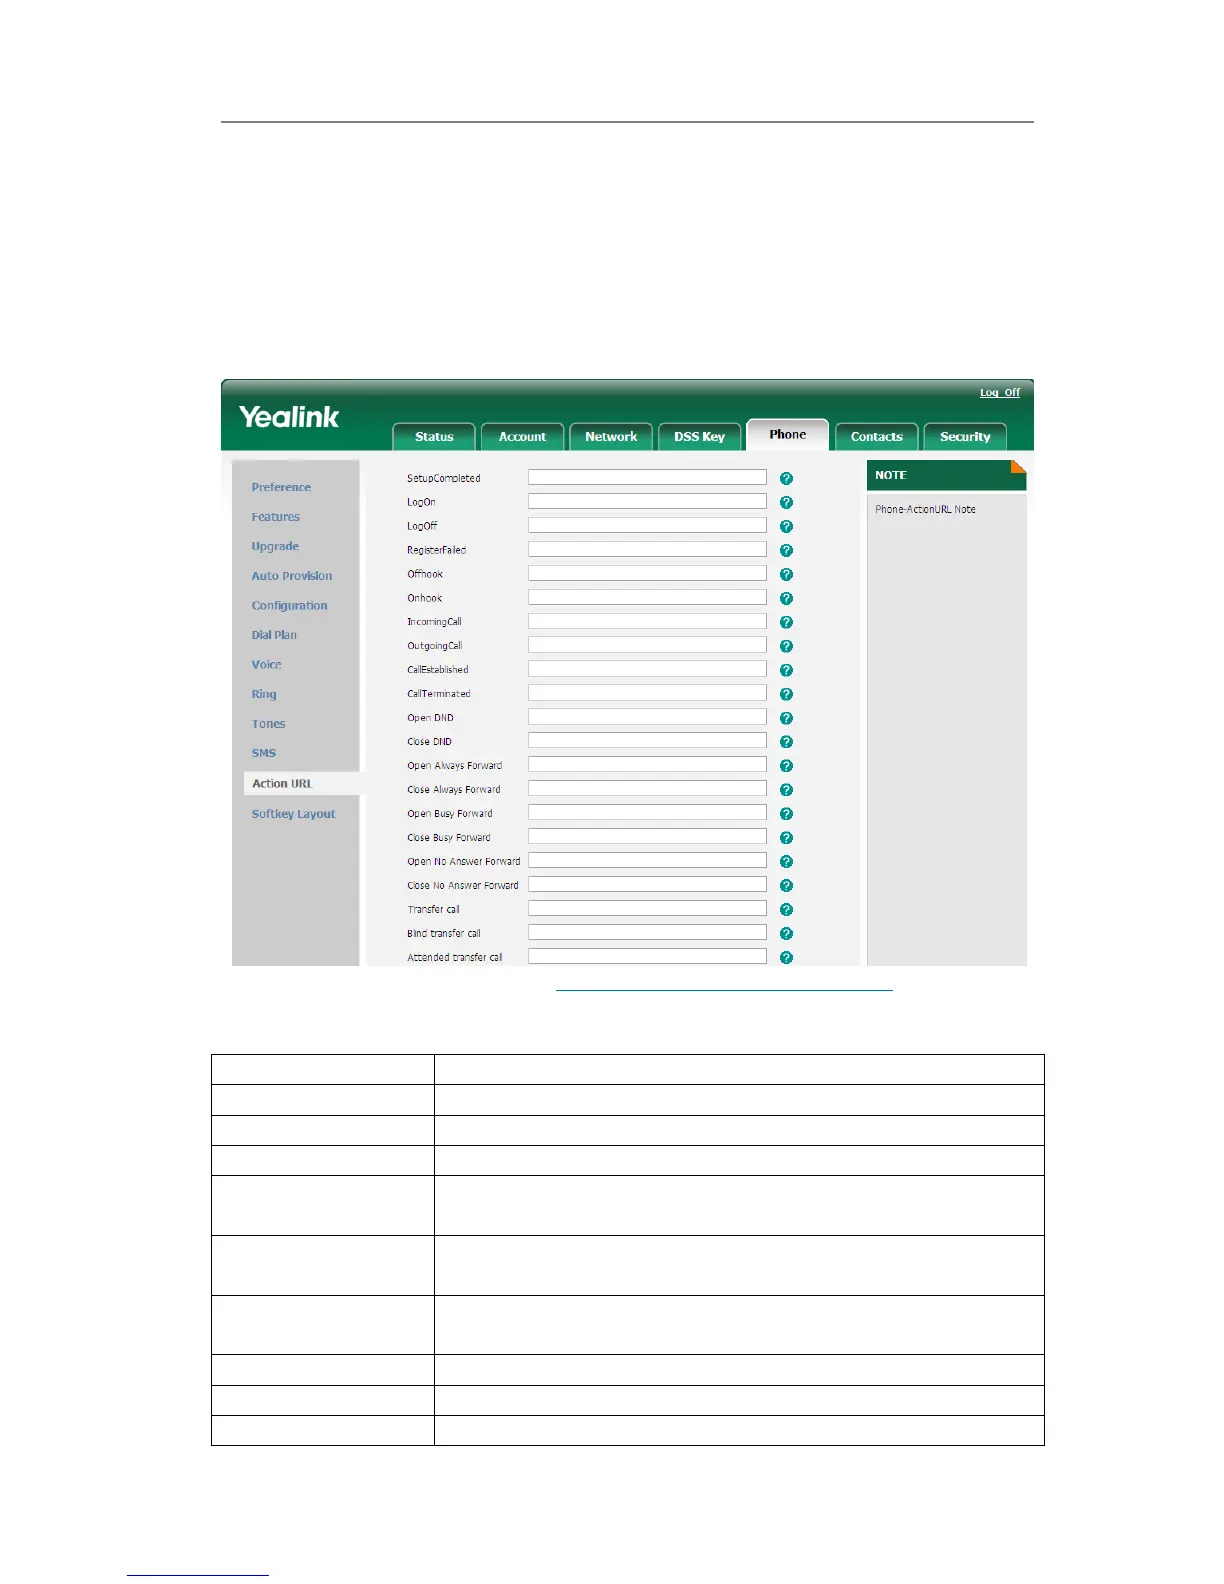Viewport: 1224px width, 1584px height.
Task: Click Close Always Forward help icon
Action: tap(786, 790)
